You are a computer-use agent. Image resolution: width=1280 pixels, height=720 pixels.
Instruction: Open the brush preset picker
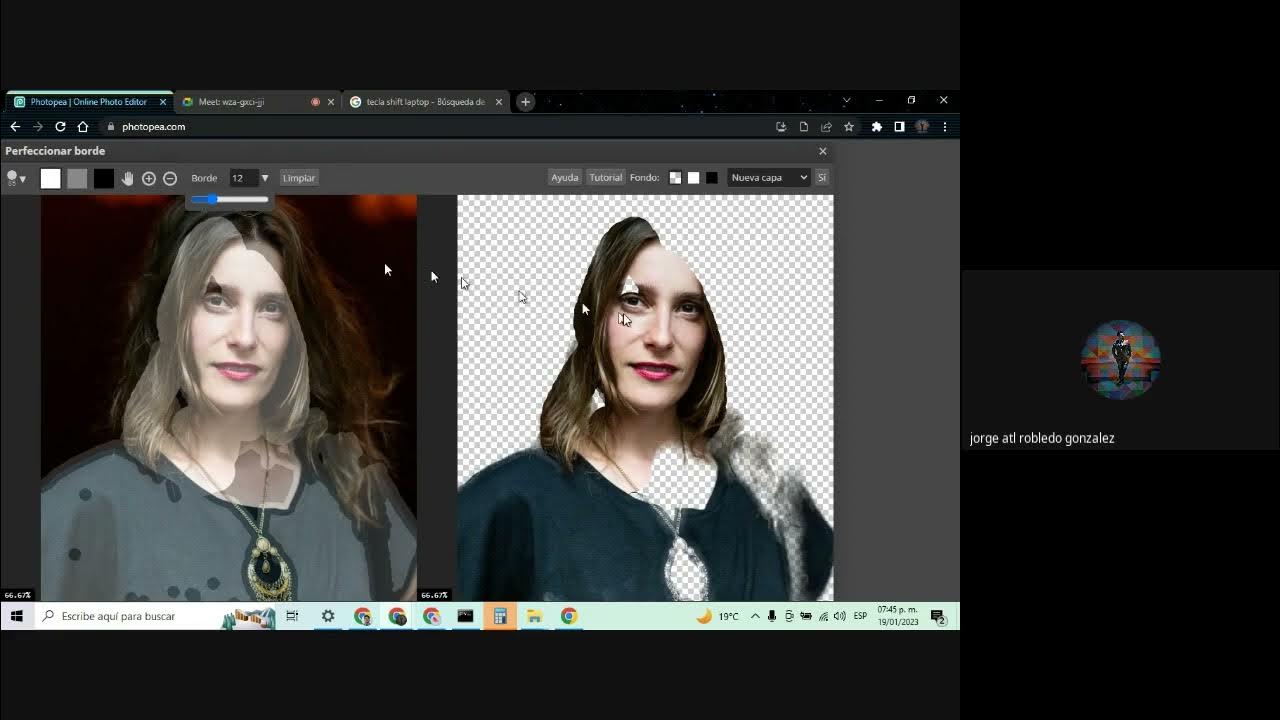click(16, 178)
